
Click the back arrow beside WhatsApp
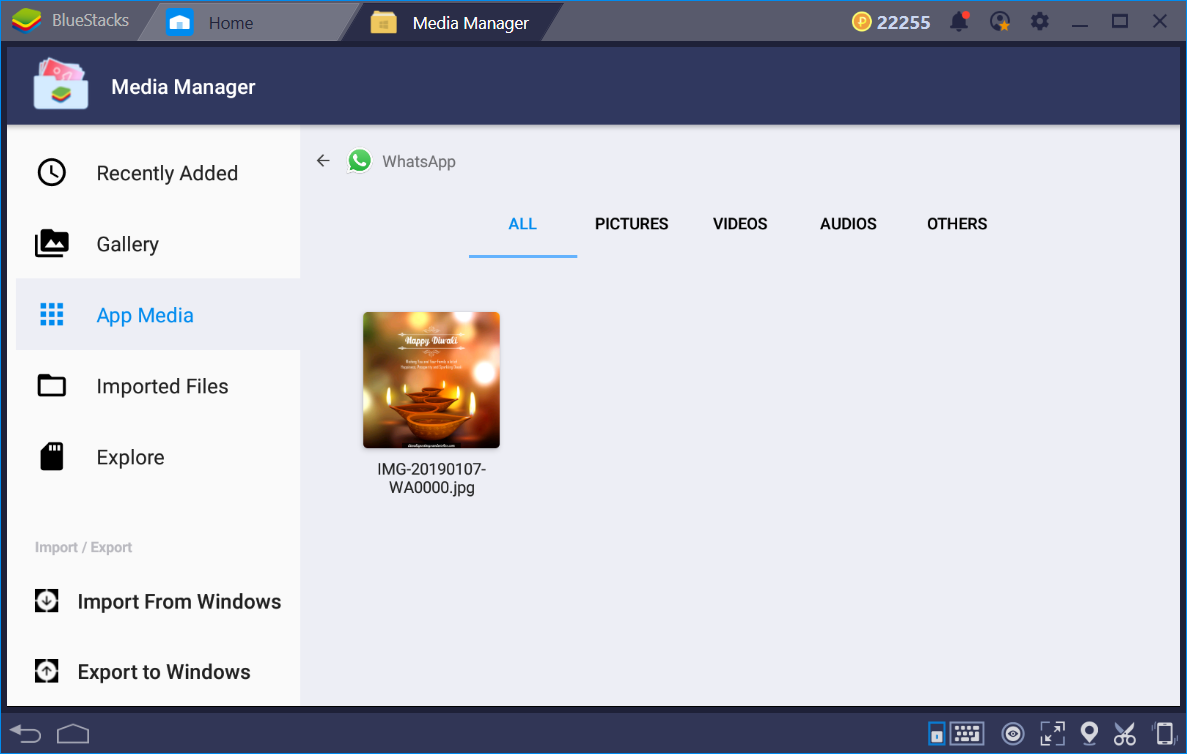click(x=323, y=161)
